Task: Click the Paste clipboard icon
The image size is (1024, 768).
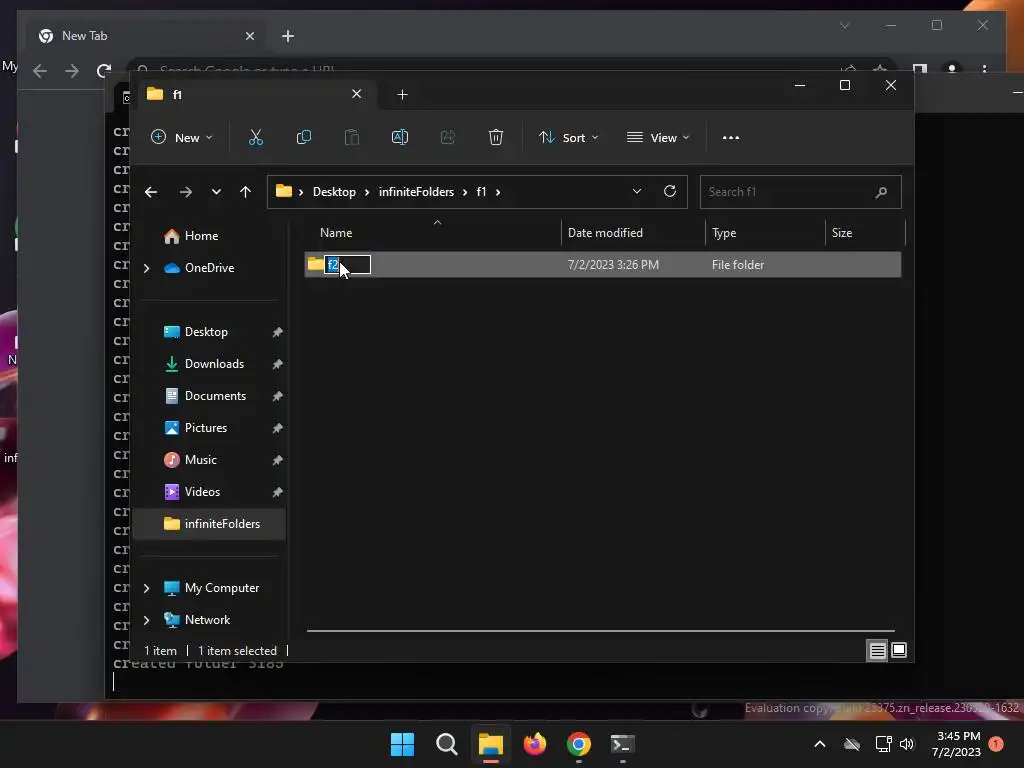Action: 352,137
